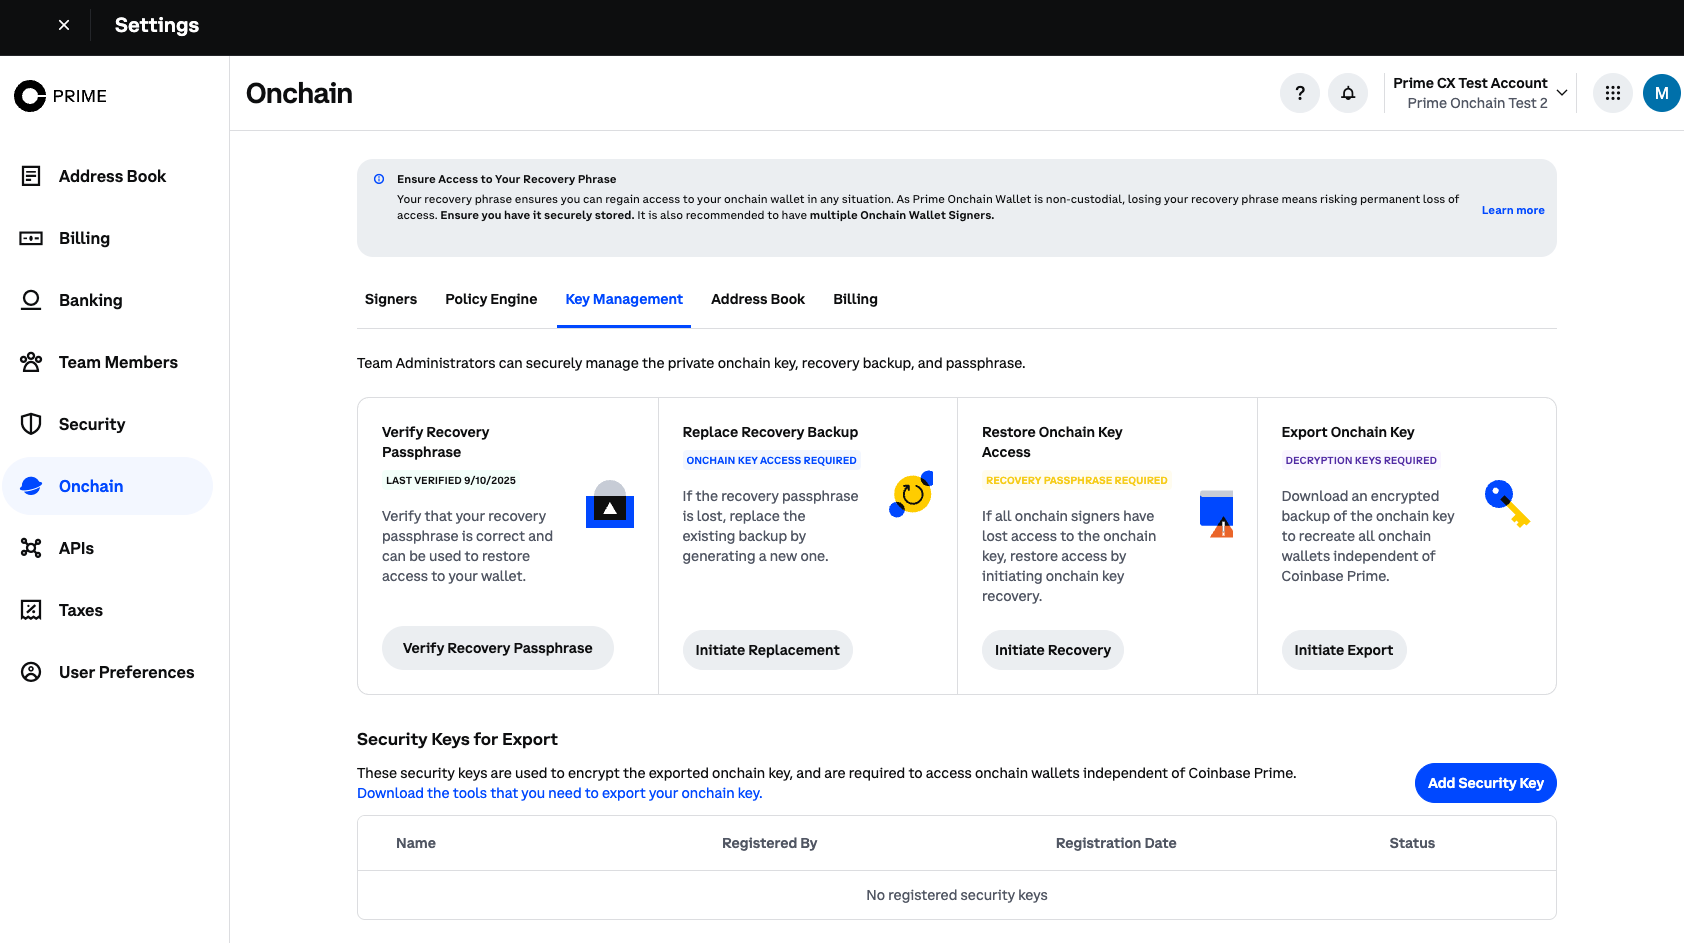Open the notifications bell

(1348, 92)
